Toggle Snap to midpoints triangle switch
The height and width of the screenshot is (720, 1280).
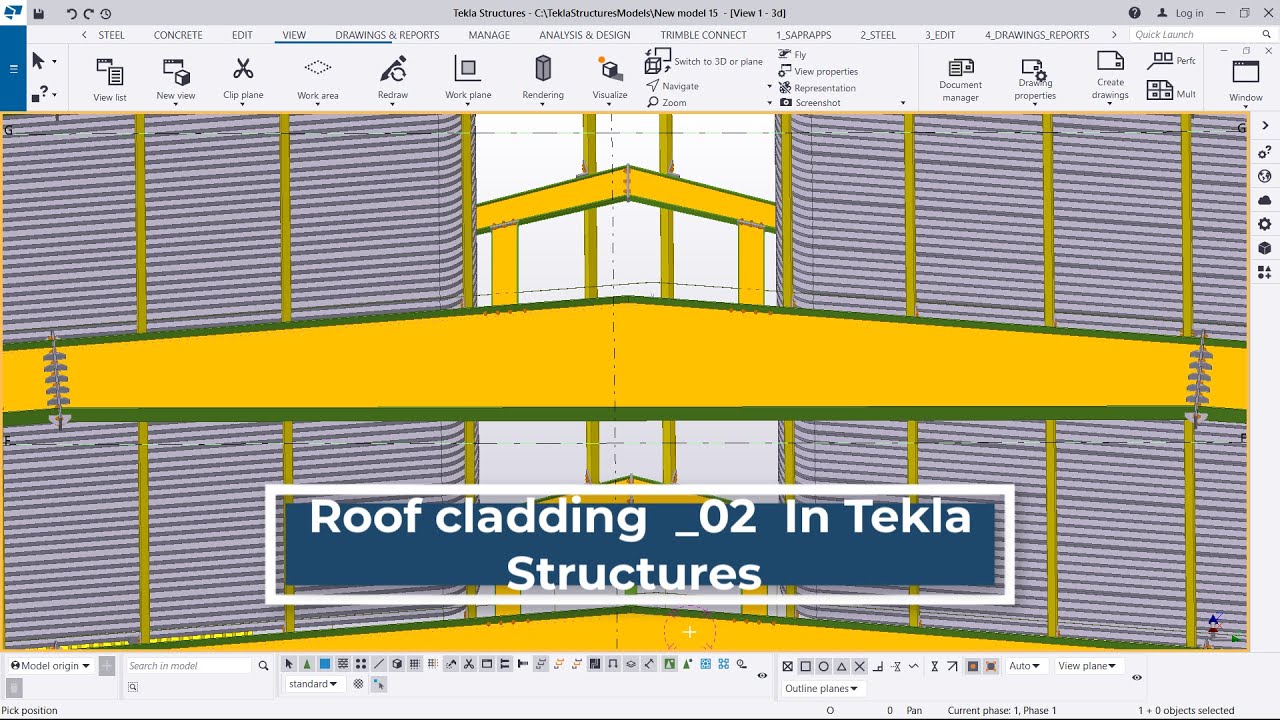842,666
